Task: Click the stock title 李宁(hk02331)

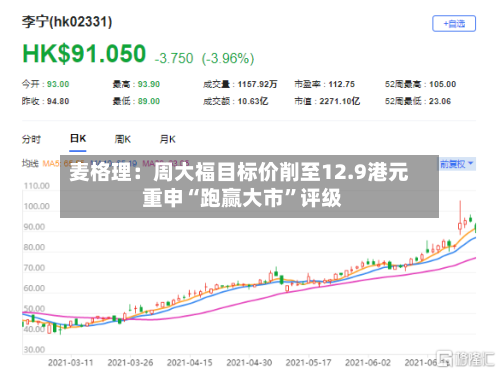Action: tap(67, 22)
